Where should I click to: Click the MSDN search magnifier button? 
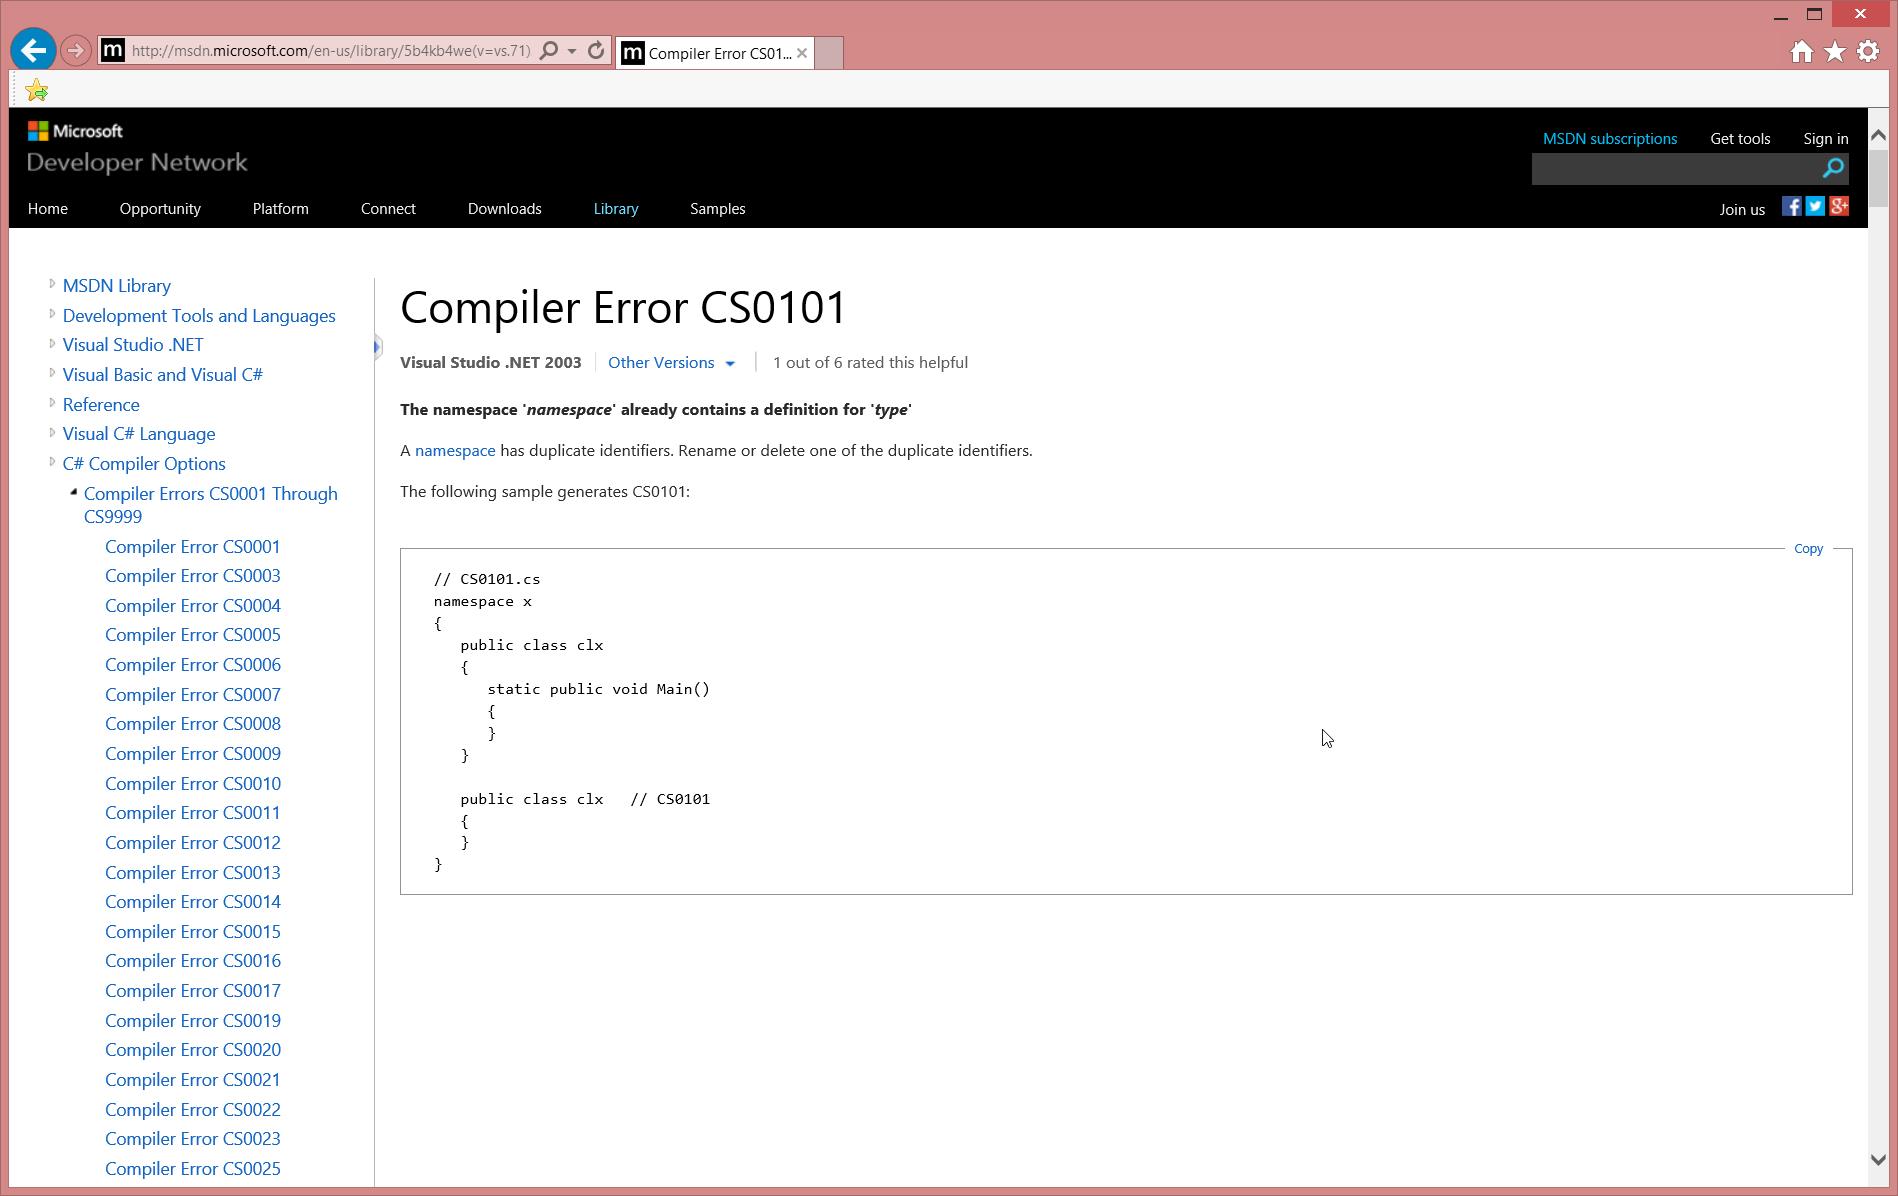pos(1833,168)
